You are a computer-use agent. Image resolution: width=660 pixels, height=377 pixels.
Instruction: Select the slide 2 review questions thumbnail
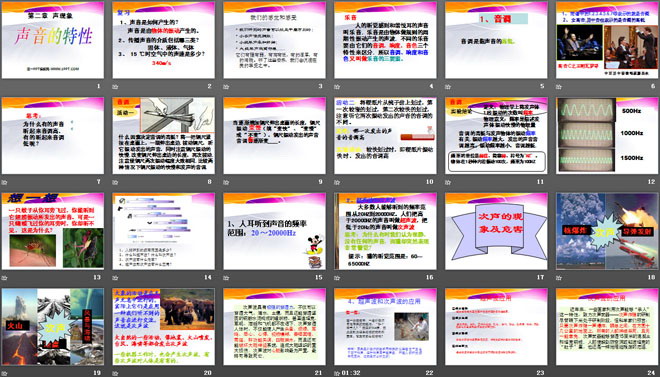coord(163,40)
